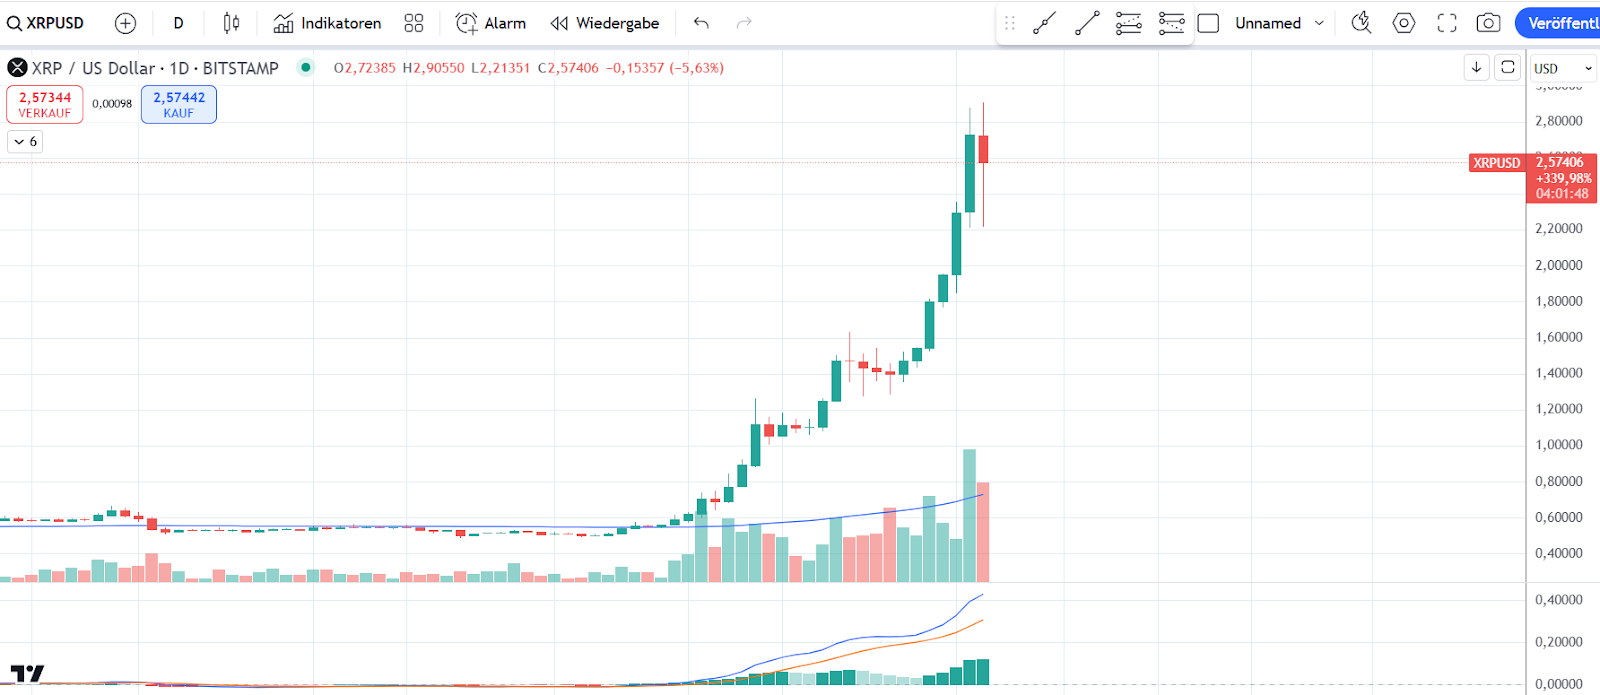Click the latest red candle

983,149
